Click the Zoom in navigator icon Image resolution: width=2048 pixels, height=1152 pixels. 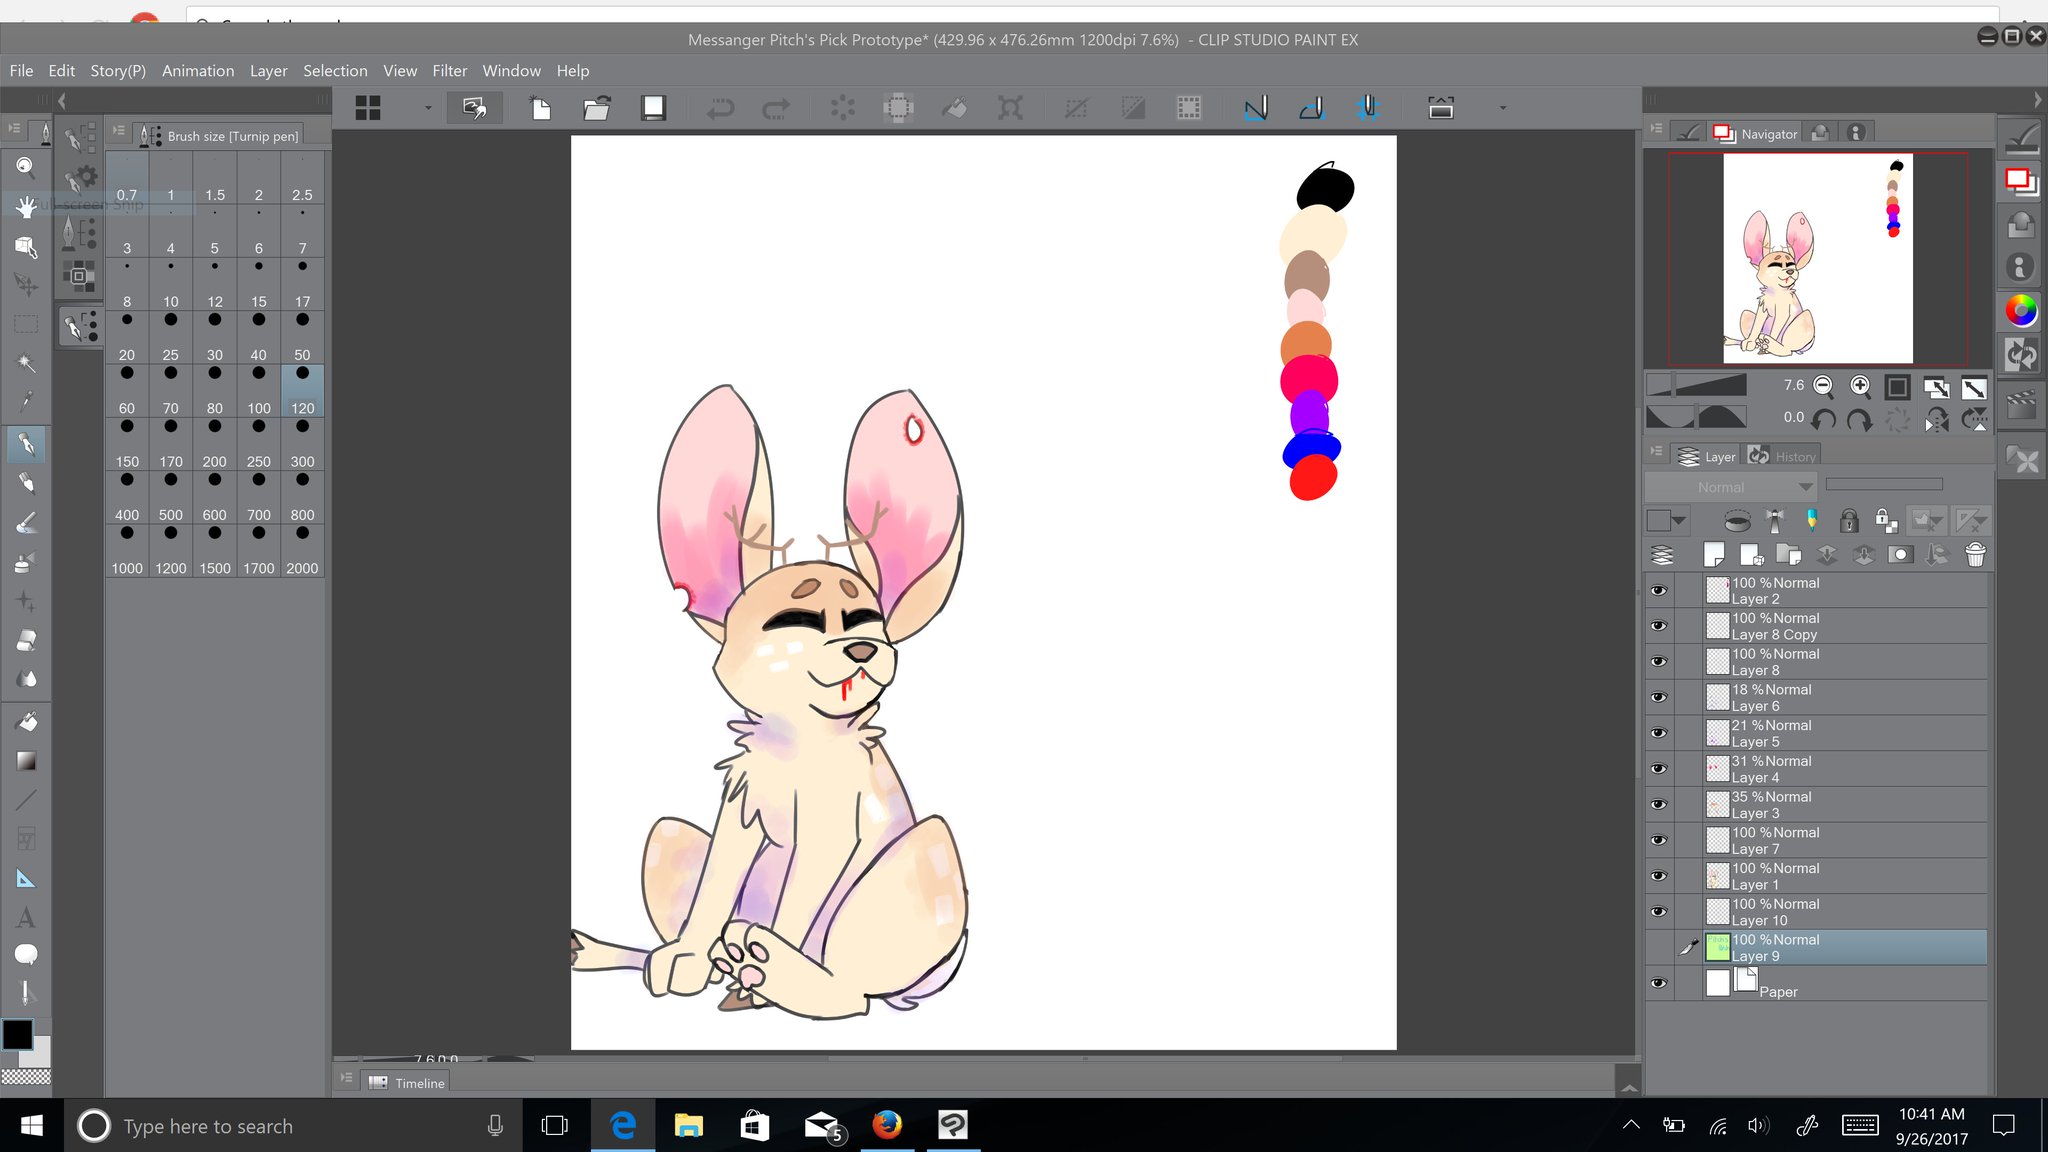click(1860, 386)
